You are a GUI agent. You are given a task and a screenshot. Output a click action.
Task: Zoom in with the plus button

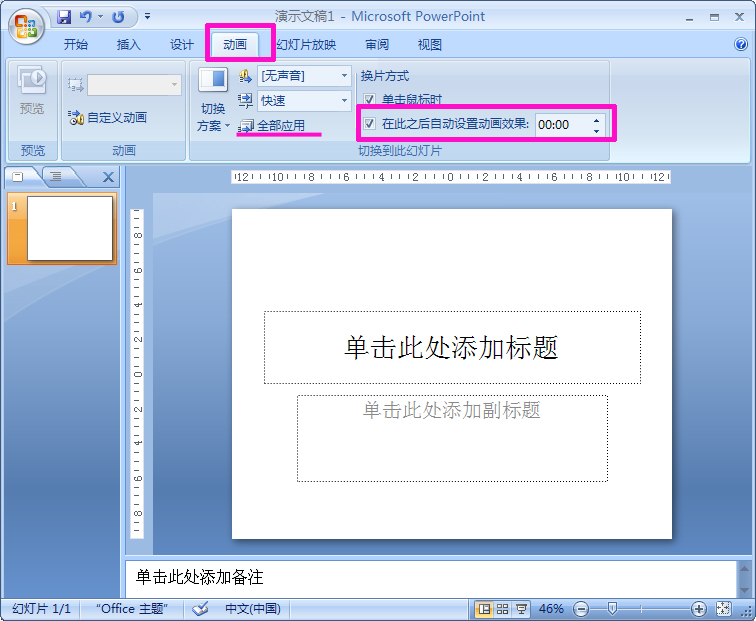coord(699,609)
